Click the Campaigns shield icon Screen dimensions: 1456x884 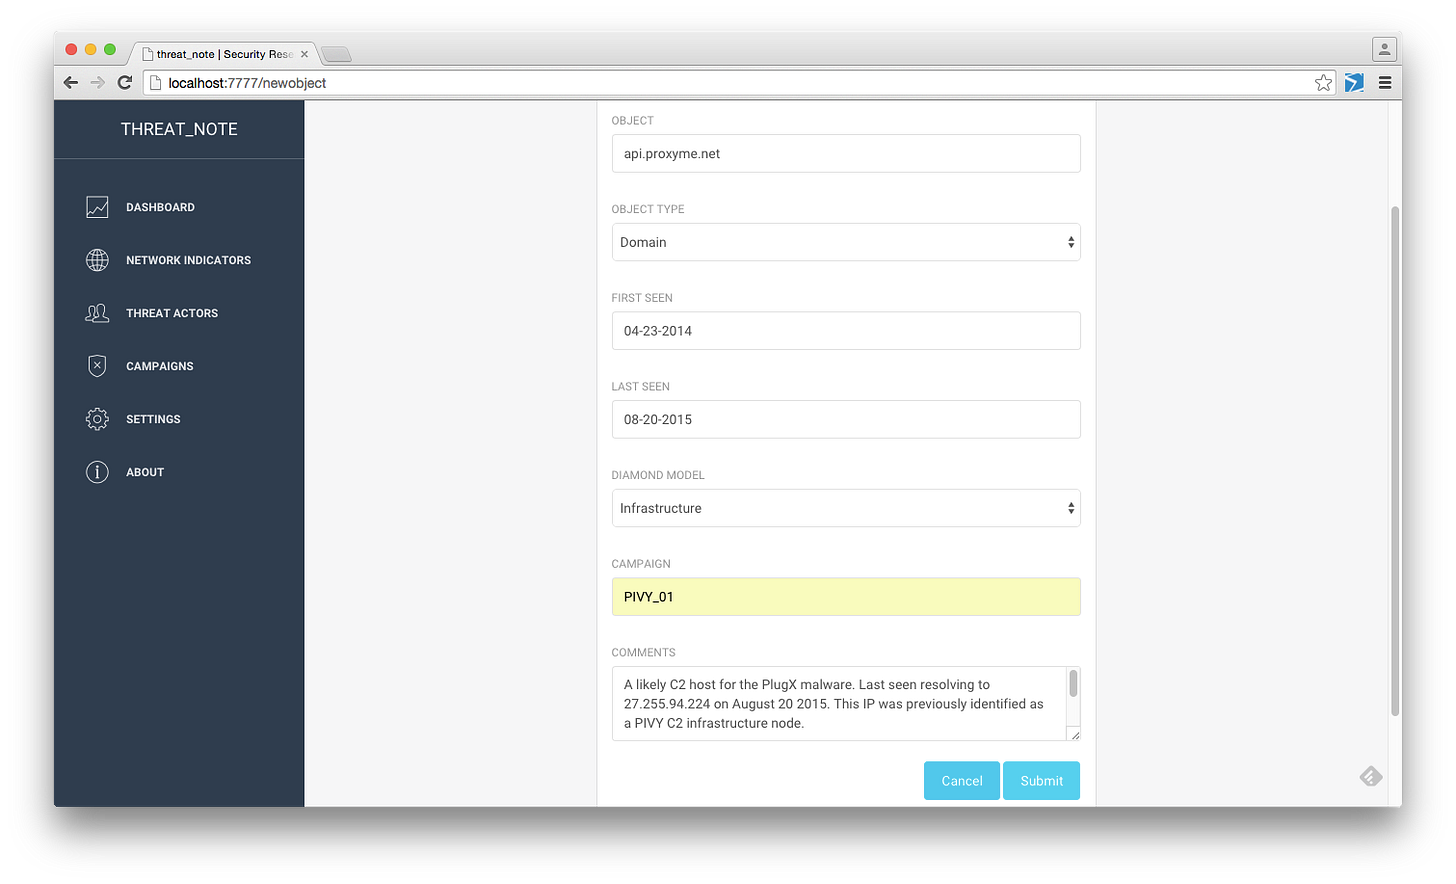coord(96,366)
